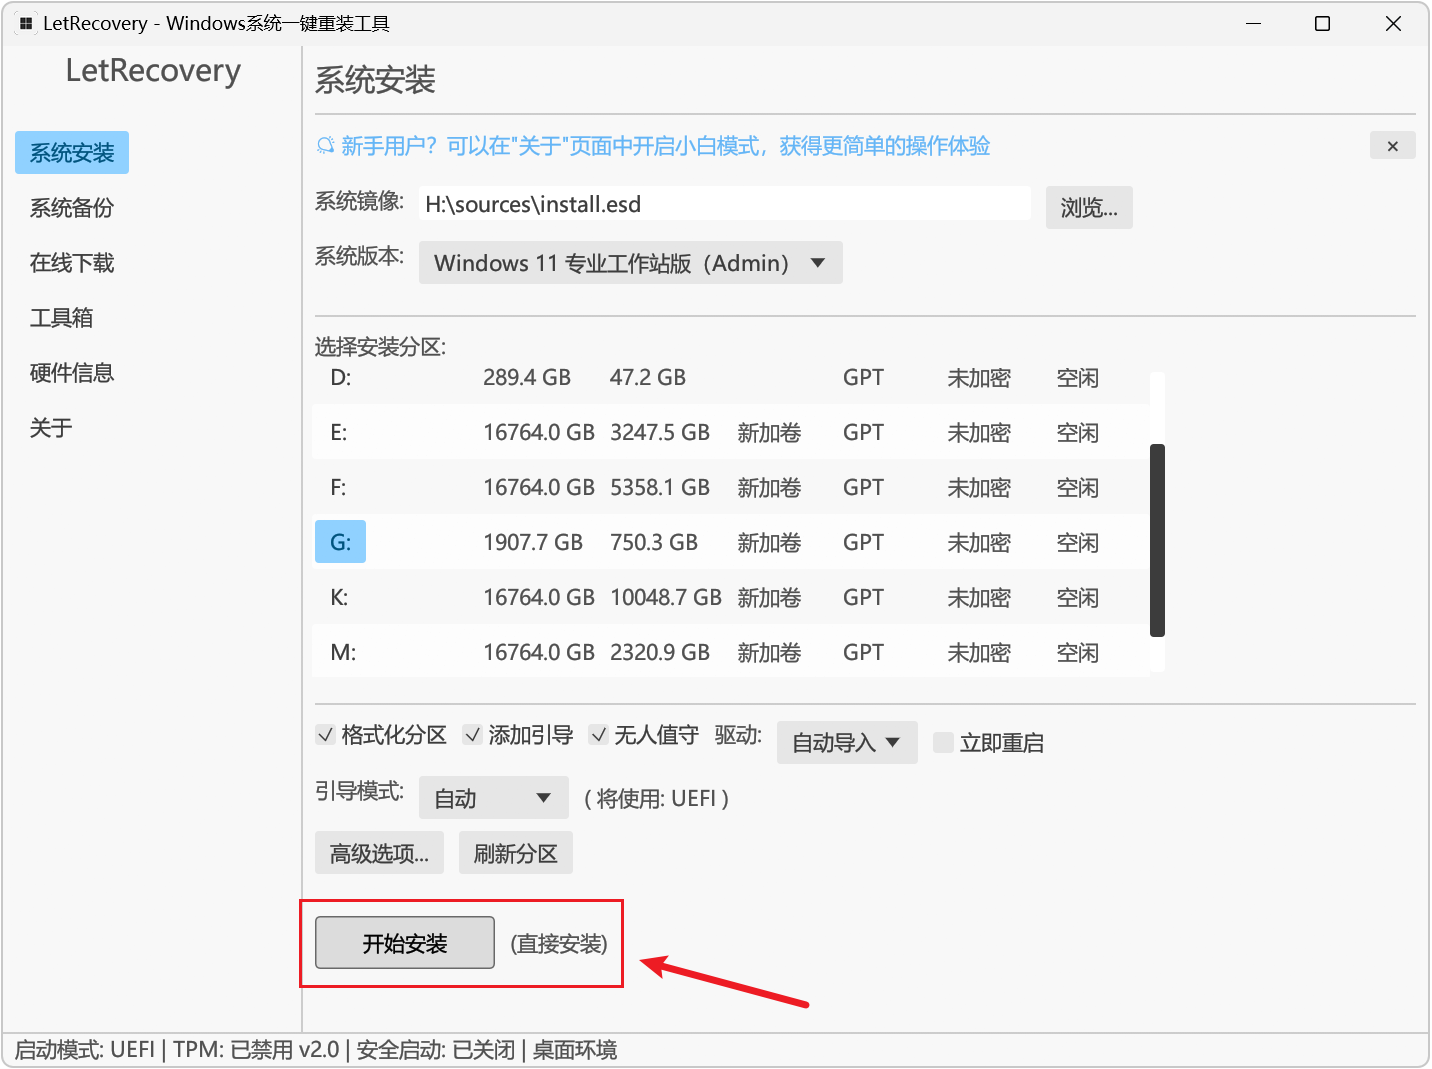Click the 10048.7 GB free space value
The height and width of the screenshot is (1069, 1432).
tap(666, 597)
